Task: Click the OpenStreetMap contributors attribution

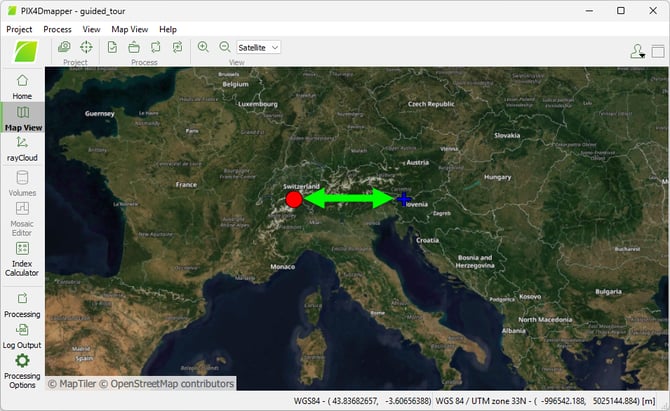Action: [x=167, y=384]
